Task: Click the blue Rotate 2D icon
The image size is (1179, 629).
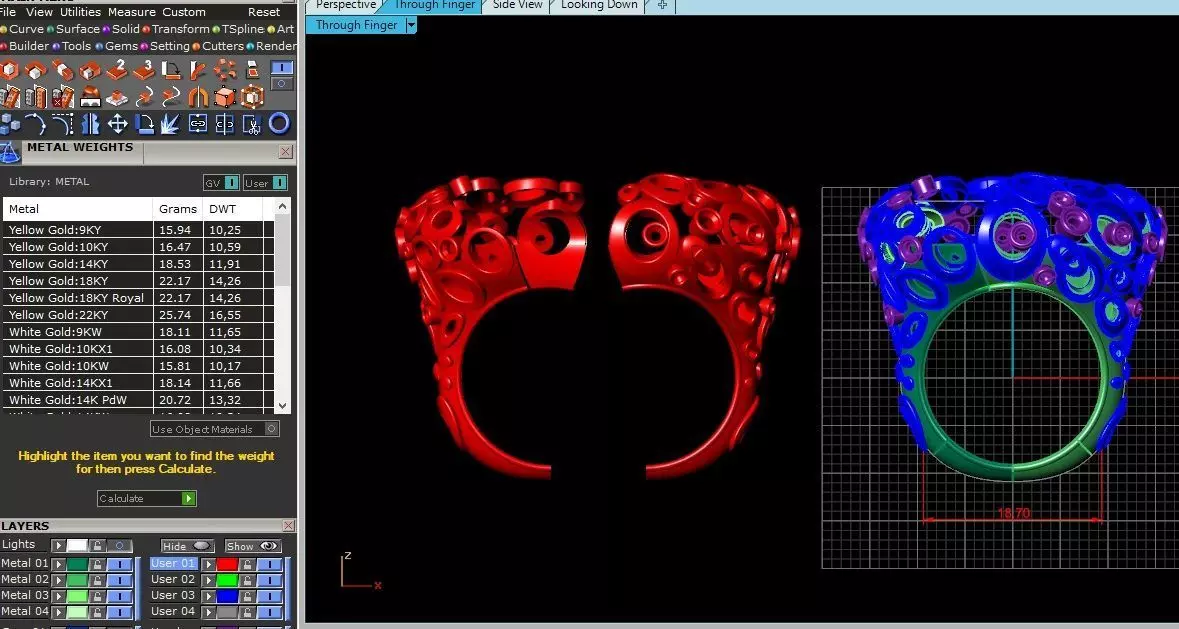Action: coord(144,123)
